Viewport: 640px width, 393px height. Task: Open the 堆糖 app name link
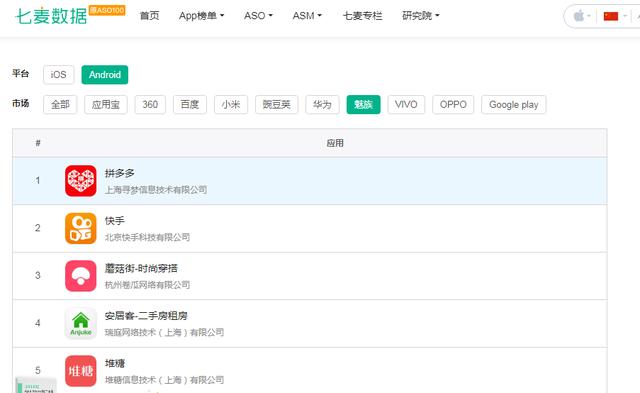pos(115,363)
